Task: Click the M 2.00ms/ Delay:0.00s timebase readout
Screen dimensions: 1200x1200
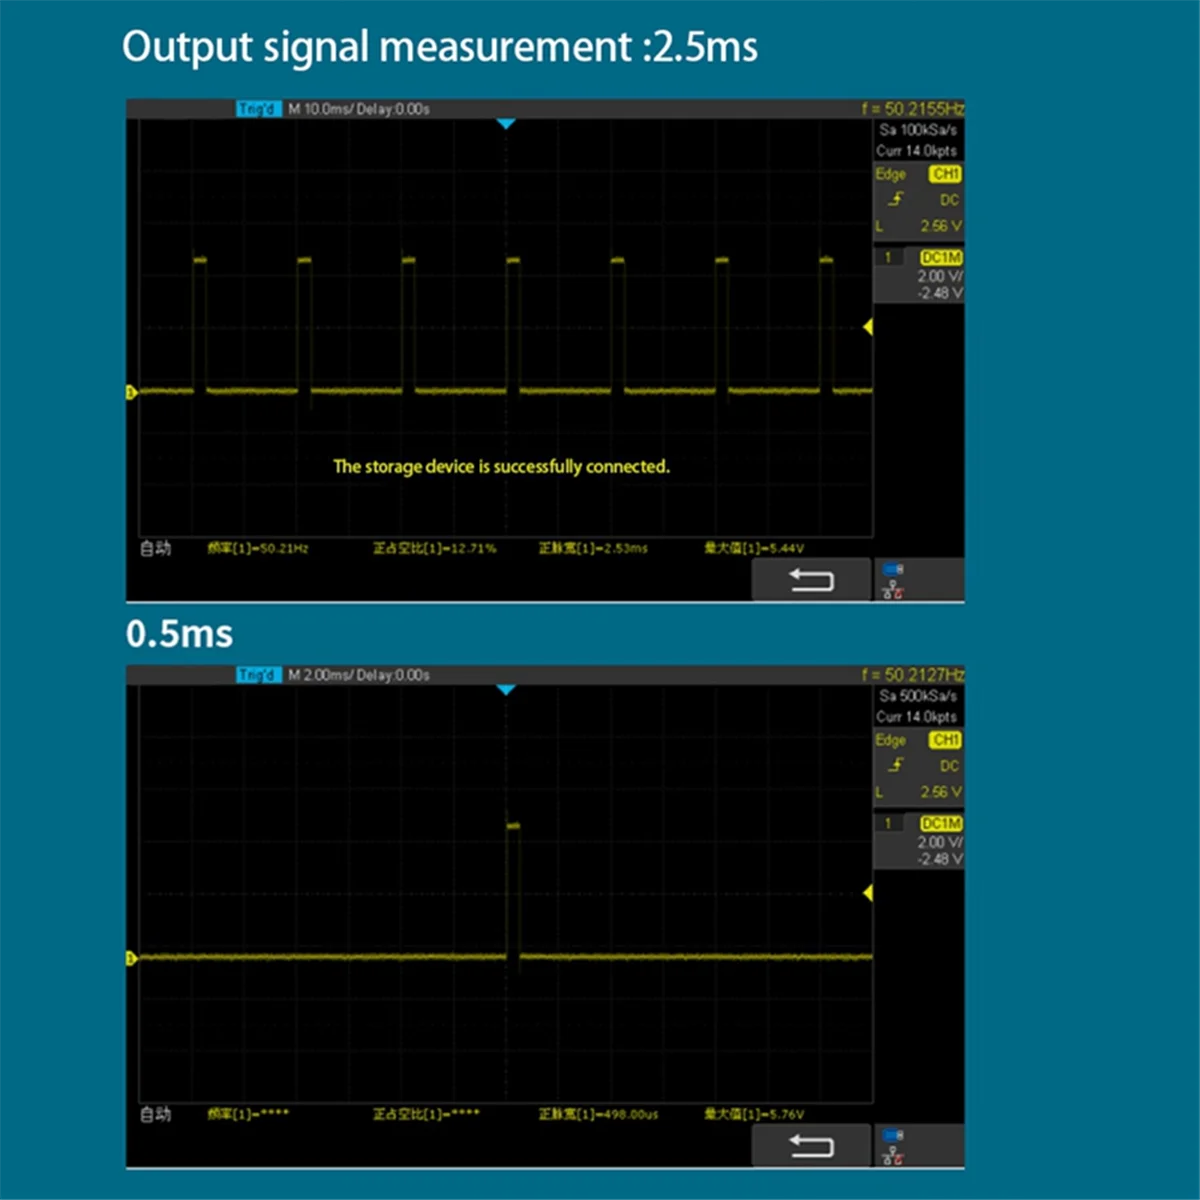Action: 359,675
